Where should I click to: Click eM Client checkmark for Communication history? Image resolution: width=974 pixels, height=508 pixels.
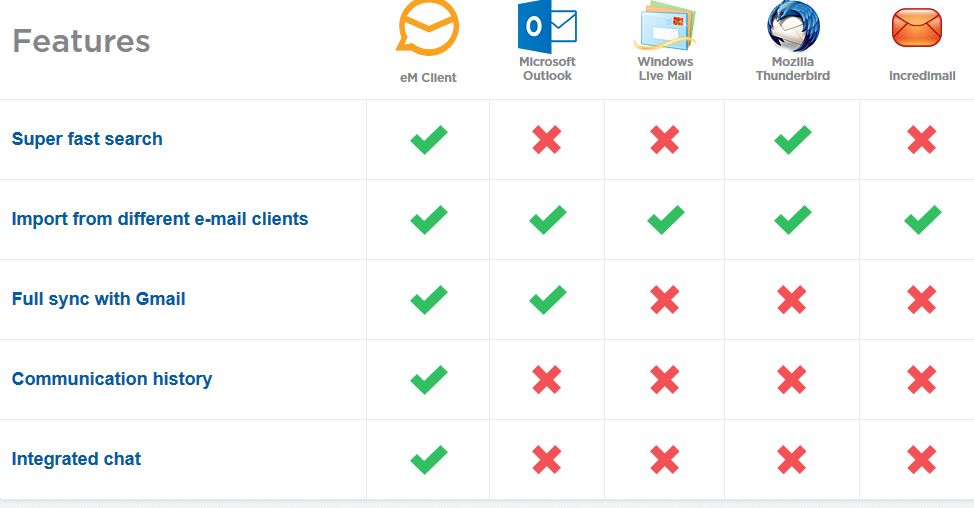429,379
